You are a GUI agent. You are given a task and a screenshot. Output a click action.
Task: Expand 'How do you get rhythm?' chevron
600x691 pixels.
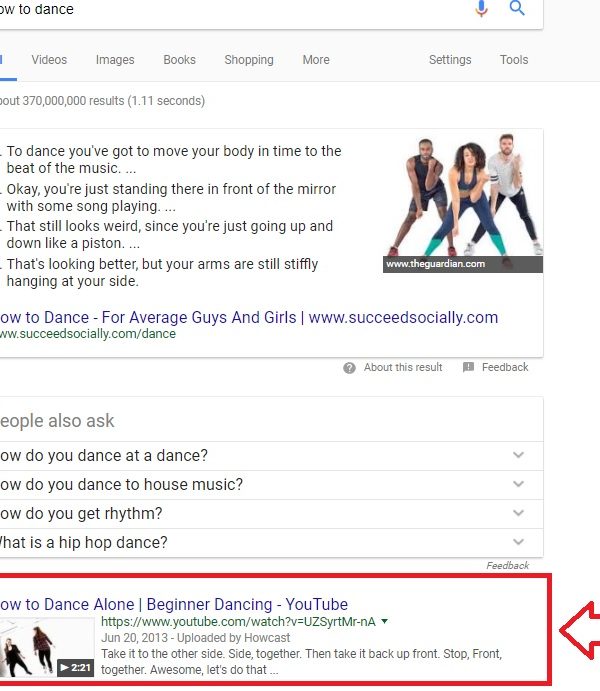tap(519, 513)
